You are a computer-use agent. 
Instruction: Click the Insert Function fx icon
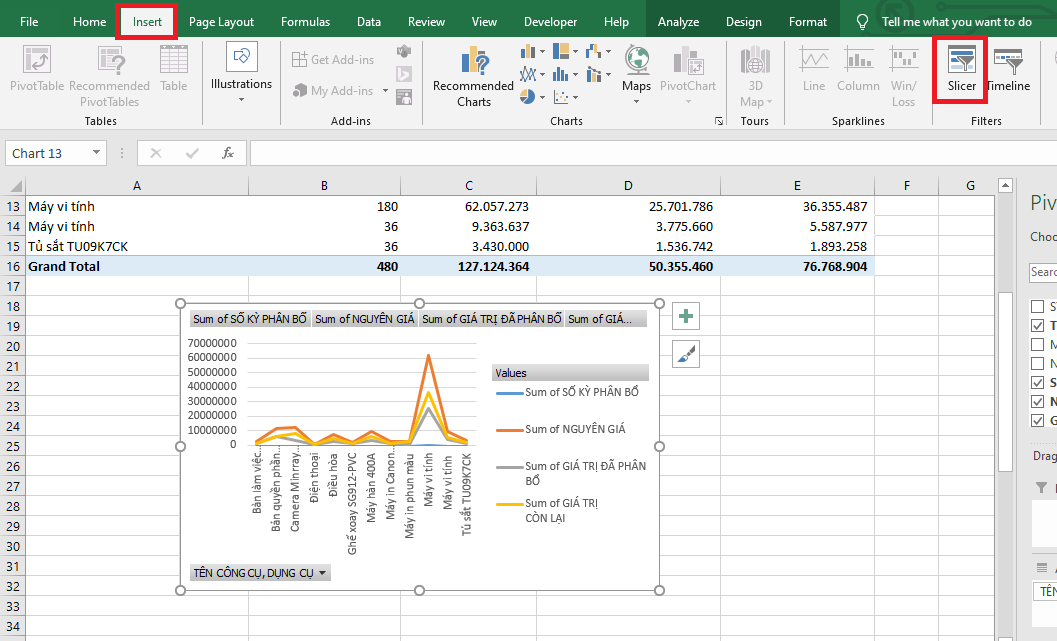pos(228,153)
